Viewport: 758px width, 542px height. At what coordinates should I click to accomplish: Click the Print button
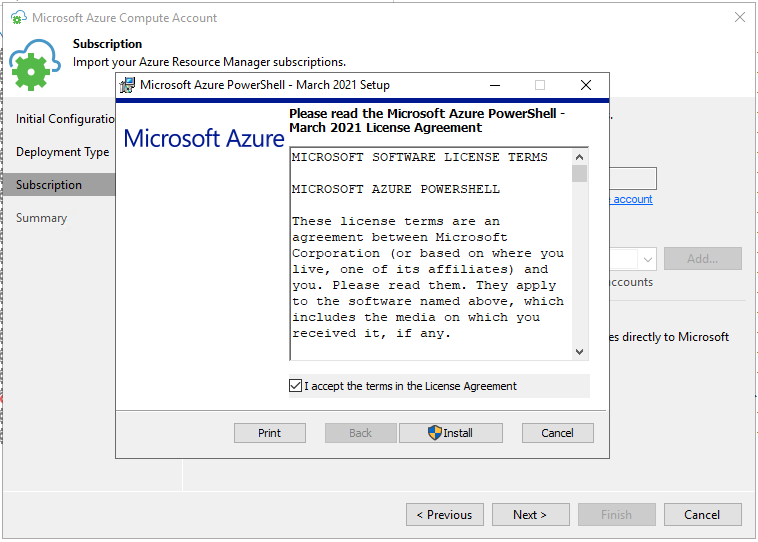point(270,433)
